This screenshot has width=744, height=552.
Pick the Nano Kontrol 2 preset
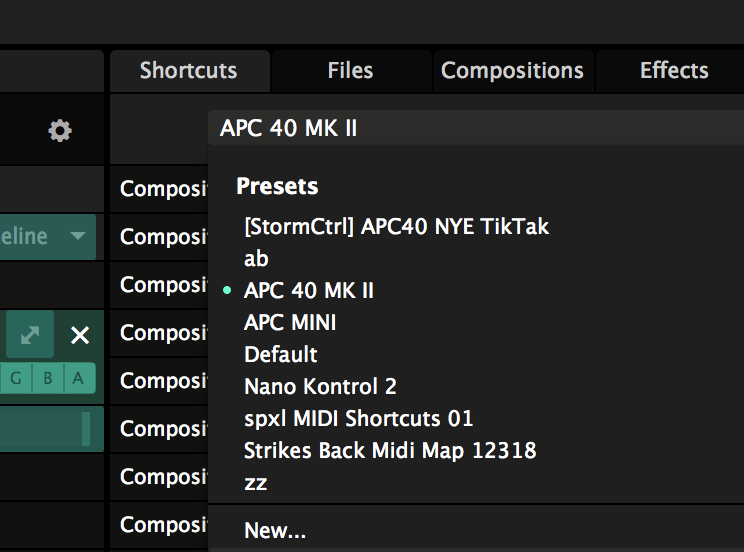coord(320,387)
